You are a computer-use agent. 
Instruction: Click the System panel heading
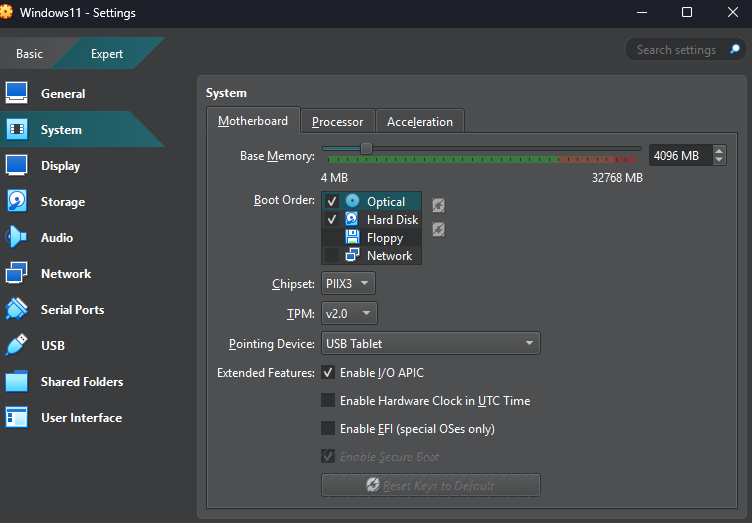pyautogui.click(x=226, y=93)
